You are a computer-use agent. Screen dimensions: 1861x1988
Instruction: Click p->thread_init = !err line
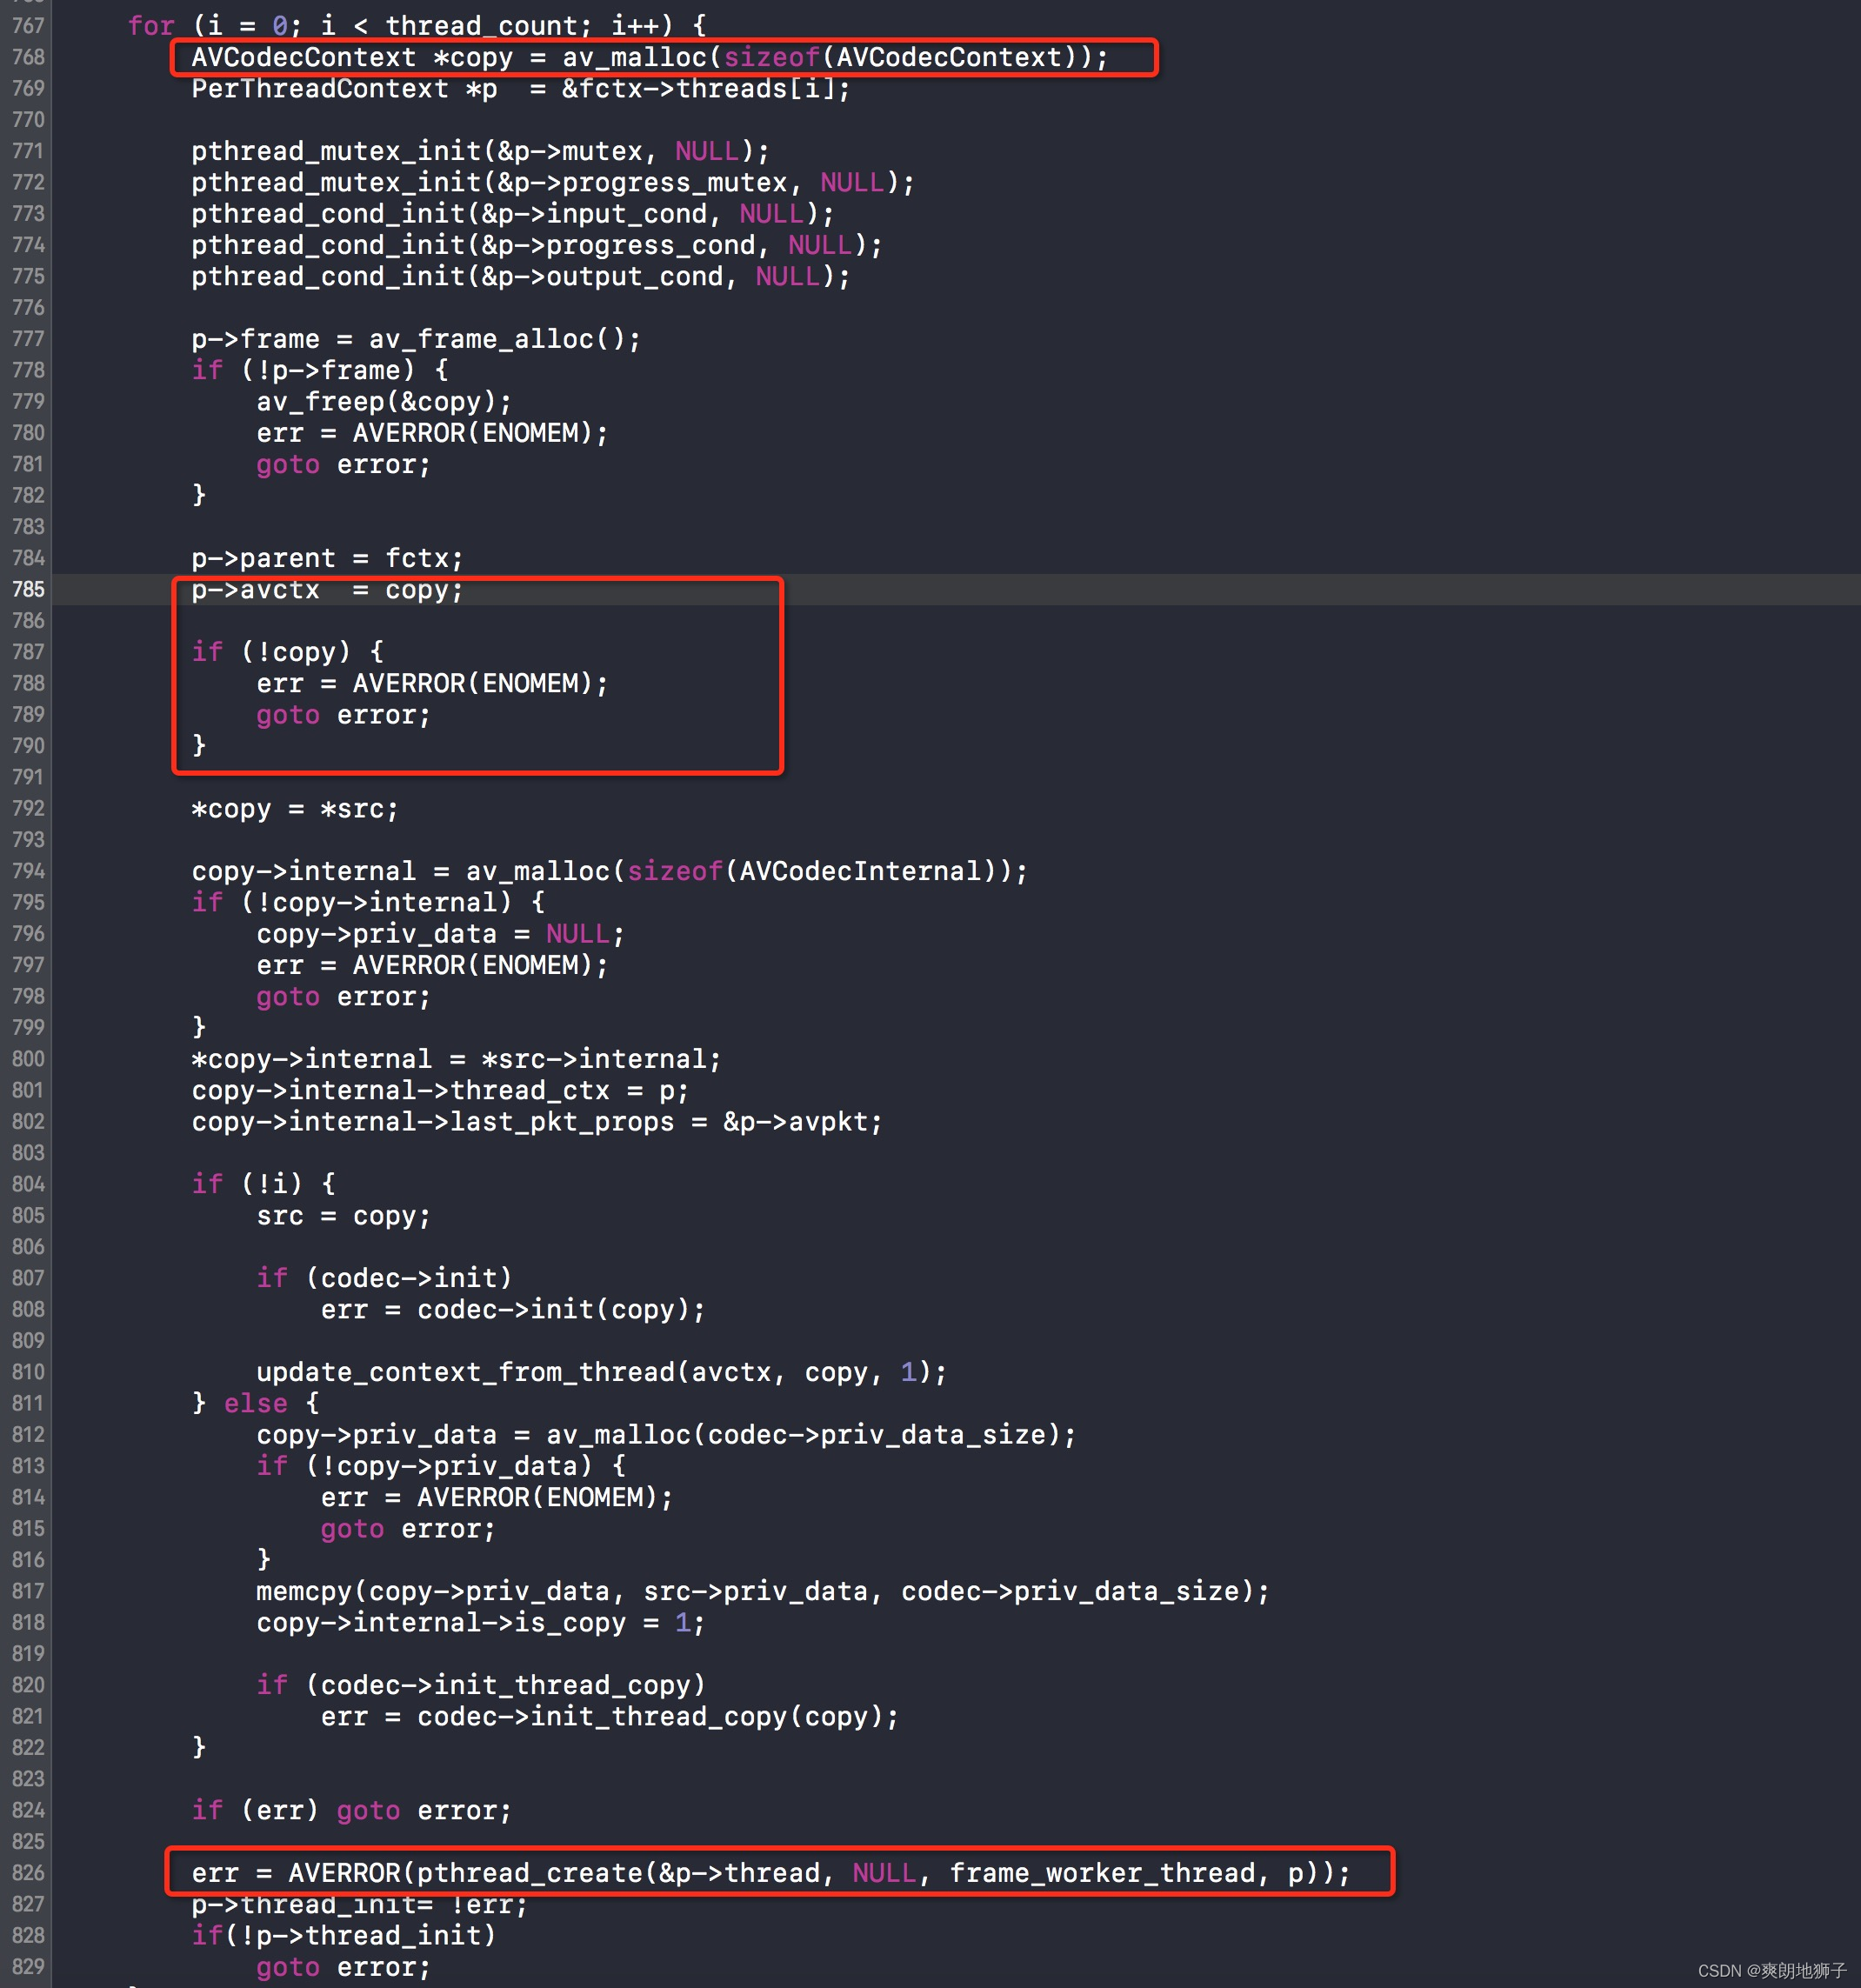(360, 1904)
